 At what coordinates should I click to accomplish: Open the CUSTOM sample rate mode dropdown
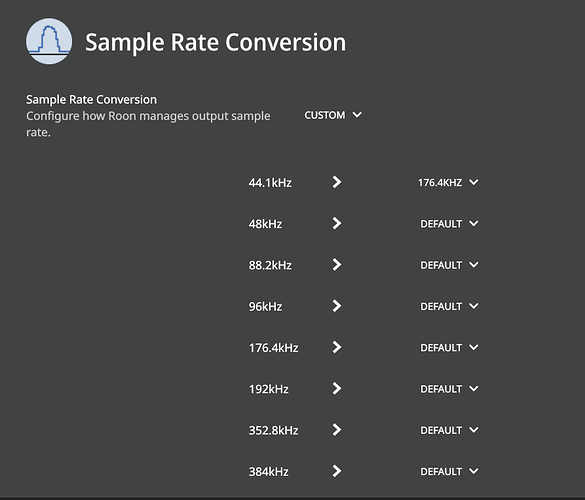click(x=333, y=115)
